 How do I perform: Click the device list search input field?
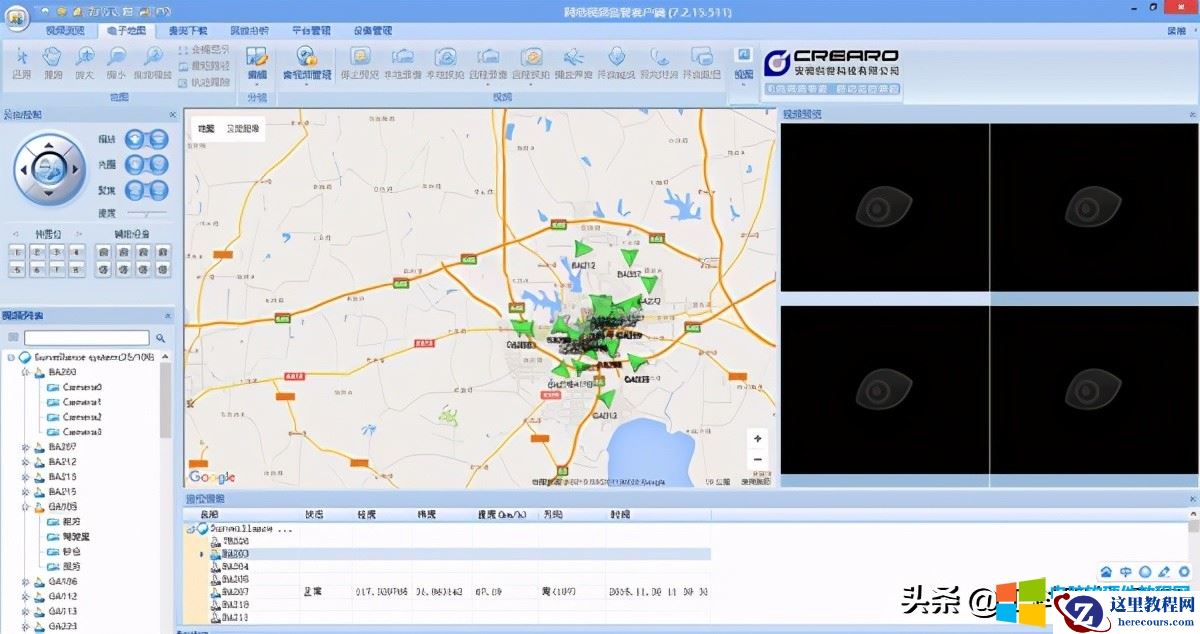[85, 338]
